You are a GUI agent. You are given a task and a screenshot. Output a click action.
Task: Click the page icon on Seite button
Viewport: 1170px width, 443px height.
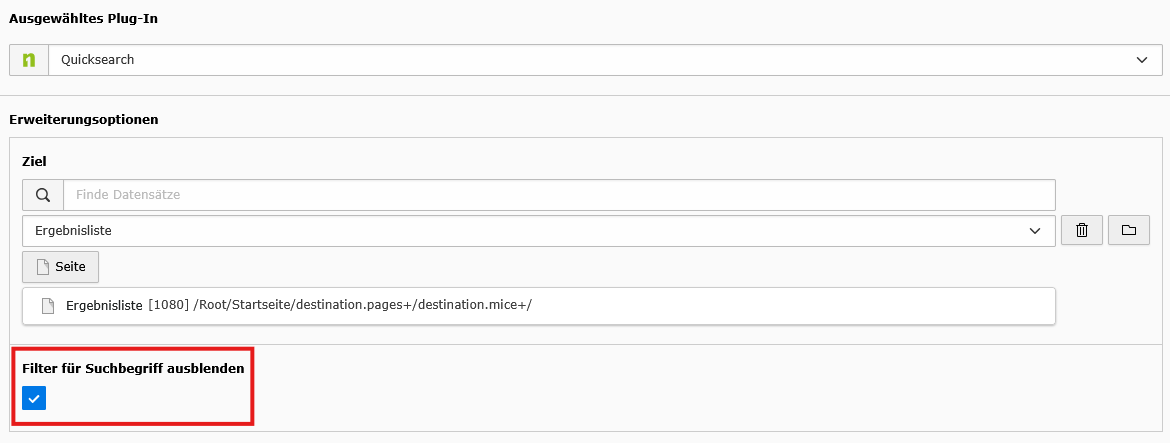(x=43, y=267)
